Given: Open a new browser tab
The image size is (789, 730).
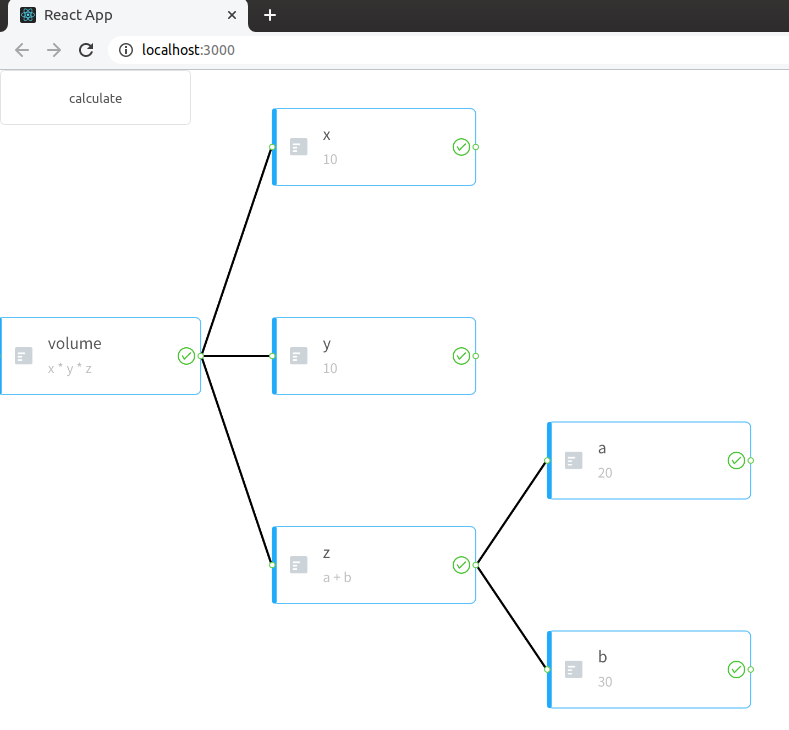Looking at the screenshot, I should point(270,15).
